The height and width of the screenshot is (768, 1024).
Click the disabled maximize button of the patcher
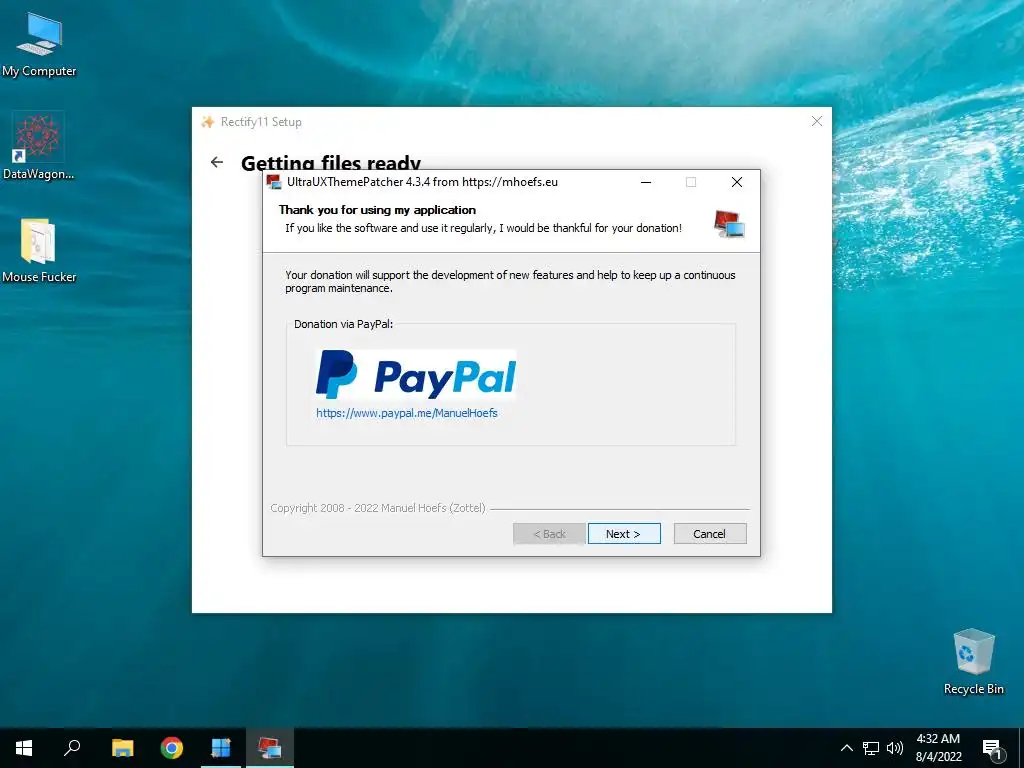(691, 182)
